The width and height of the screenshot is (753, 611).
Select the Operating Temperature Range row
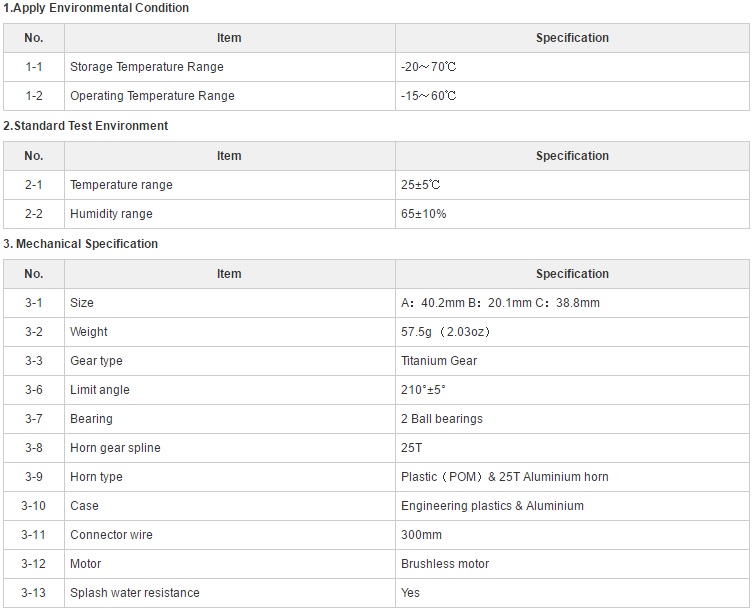coord(376,96)
